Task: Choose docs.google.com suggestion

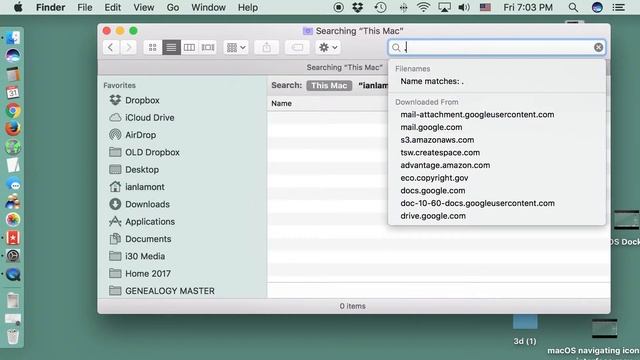Action: [497, 191]
